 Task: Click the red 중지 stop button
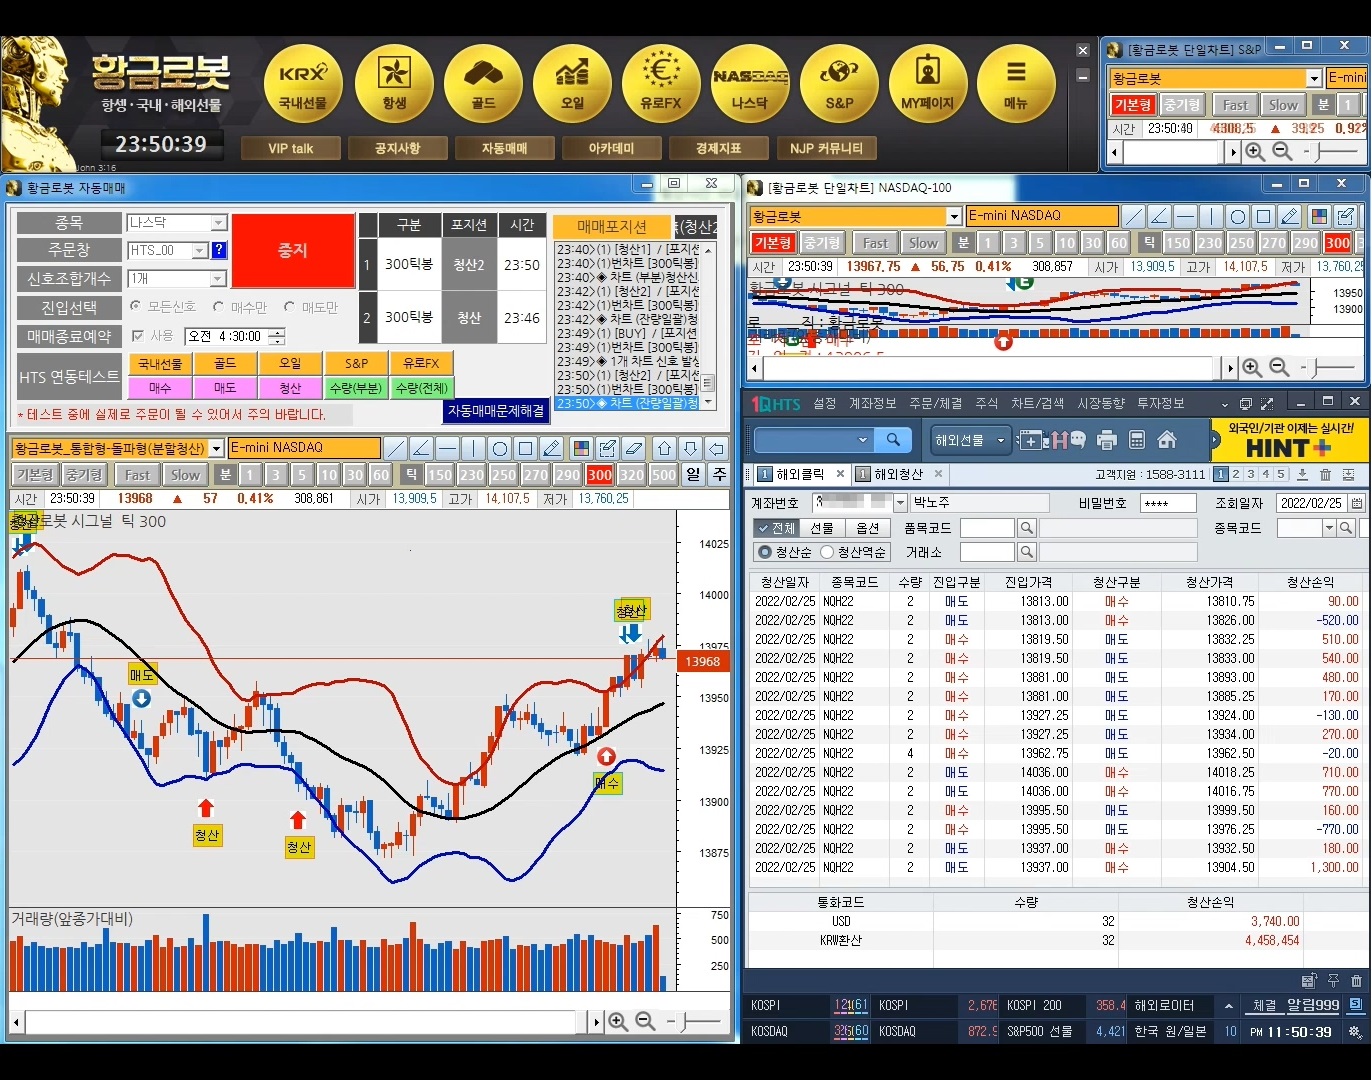[x=293, y=251]
